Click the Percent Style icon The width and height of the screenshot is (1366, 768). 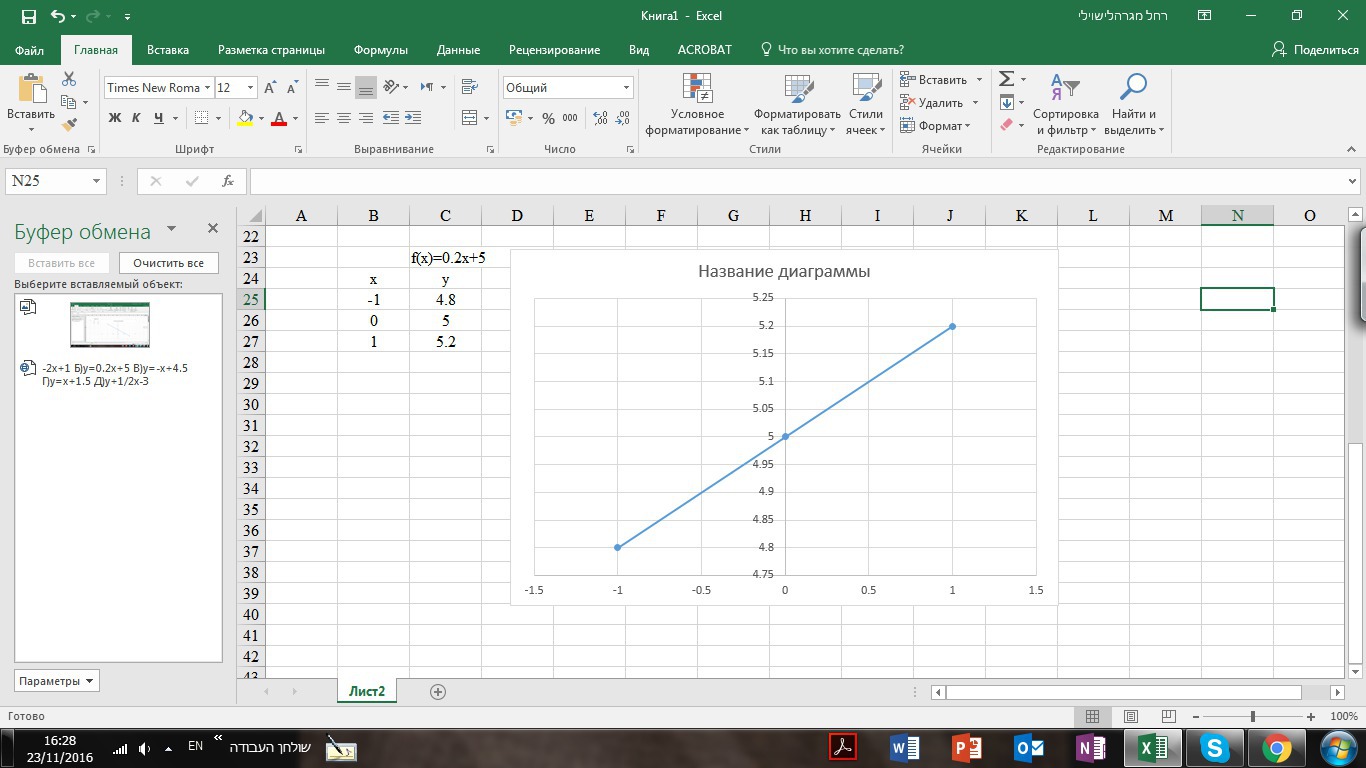coord(548,118)
